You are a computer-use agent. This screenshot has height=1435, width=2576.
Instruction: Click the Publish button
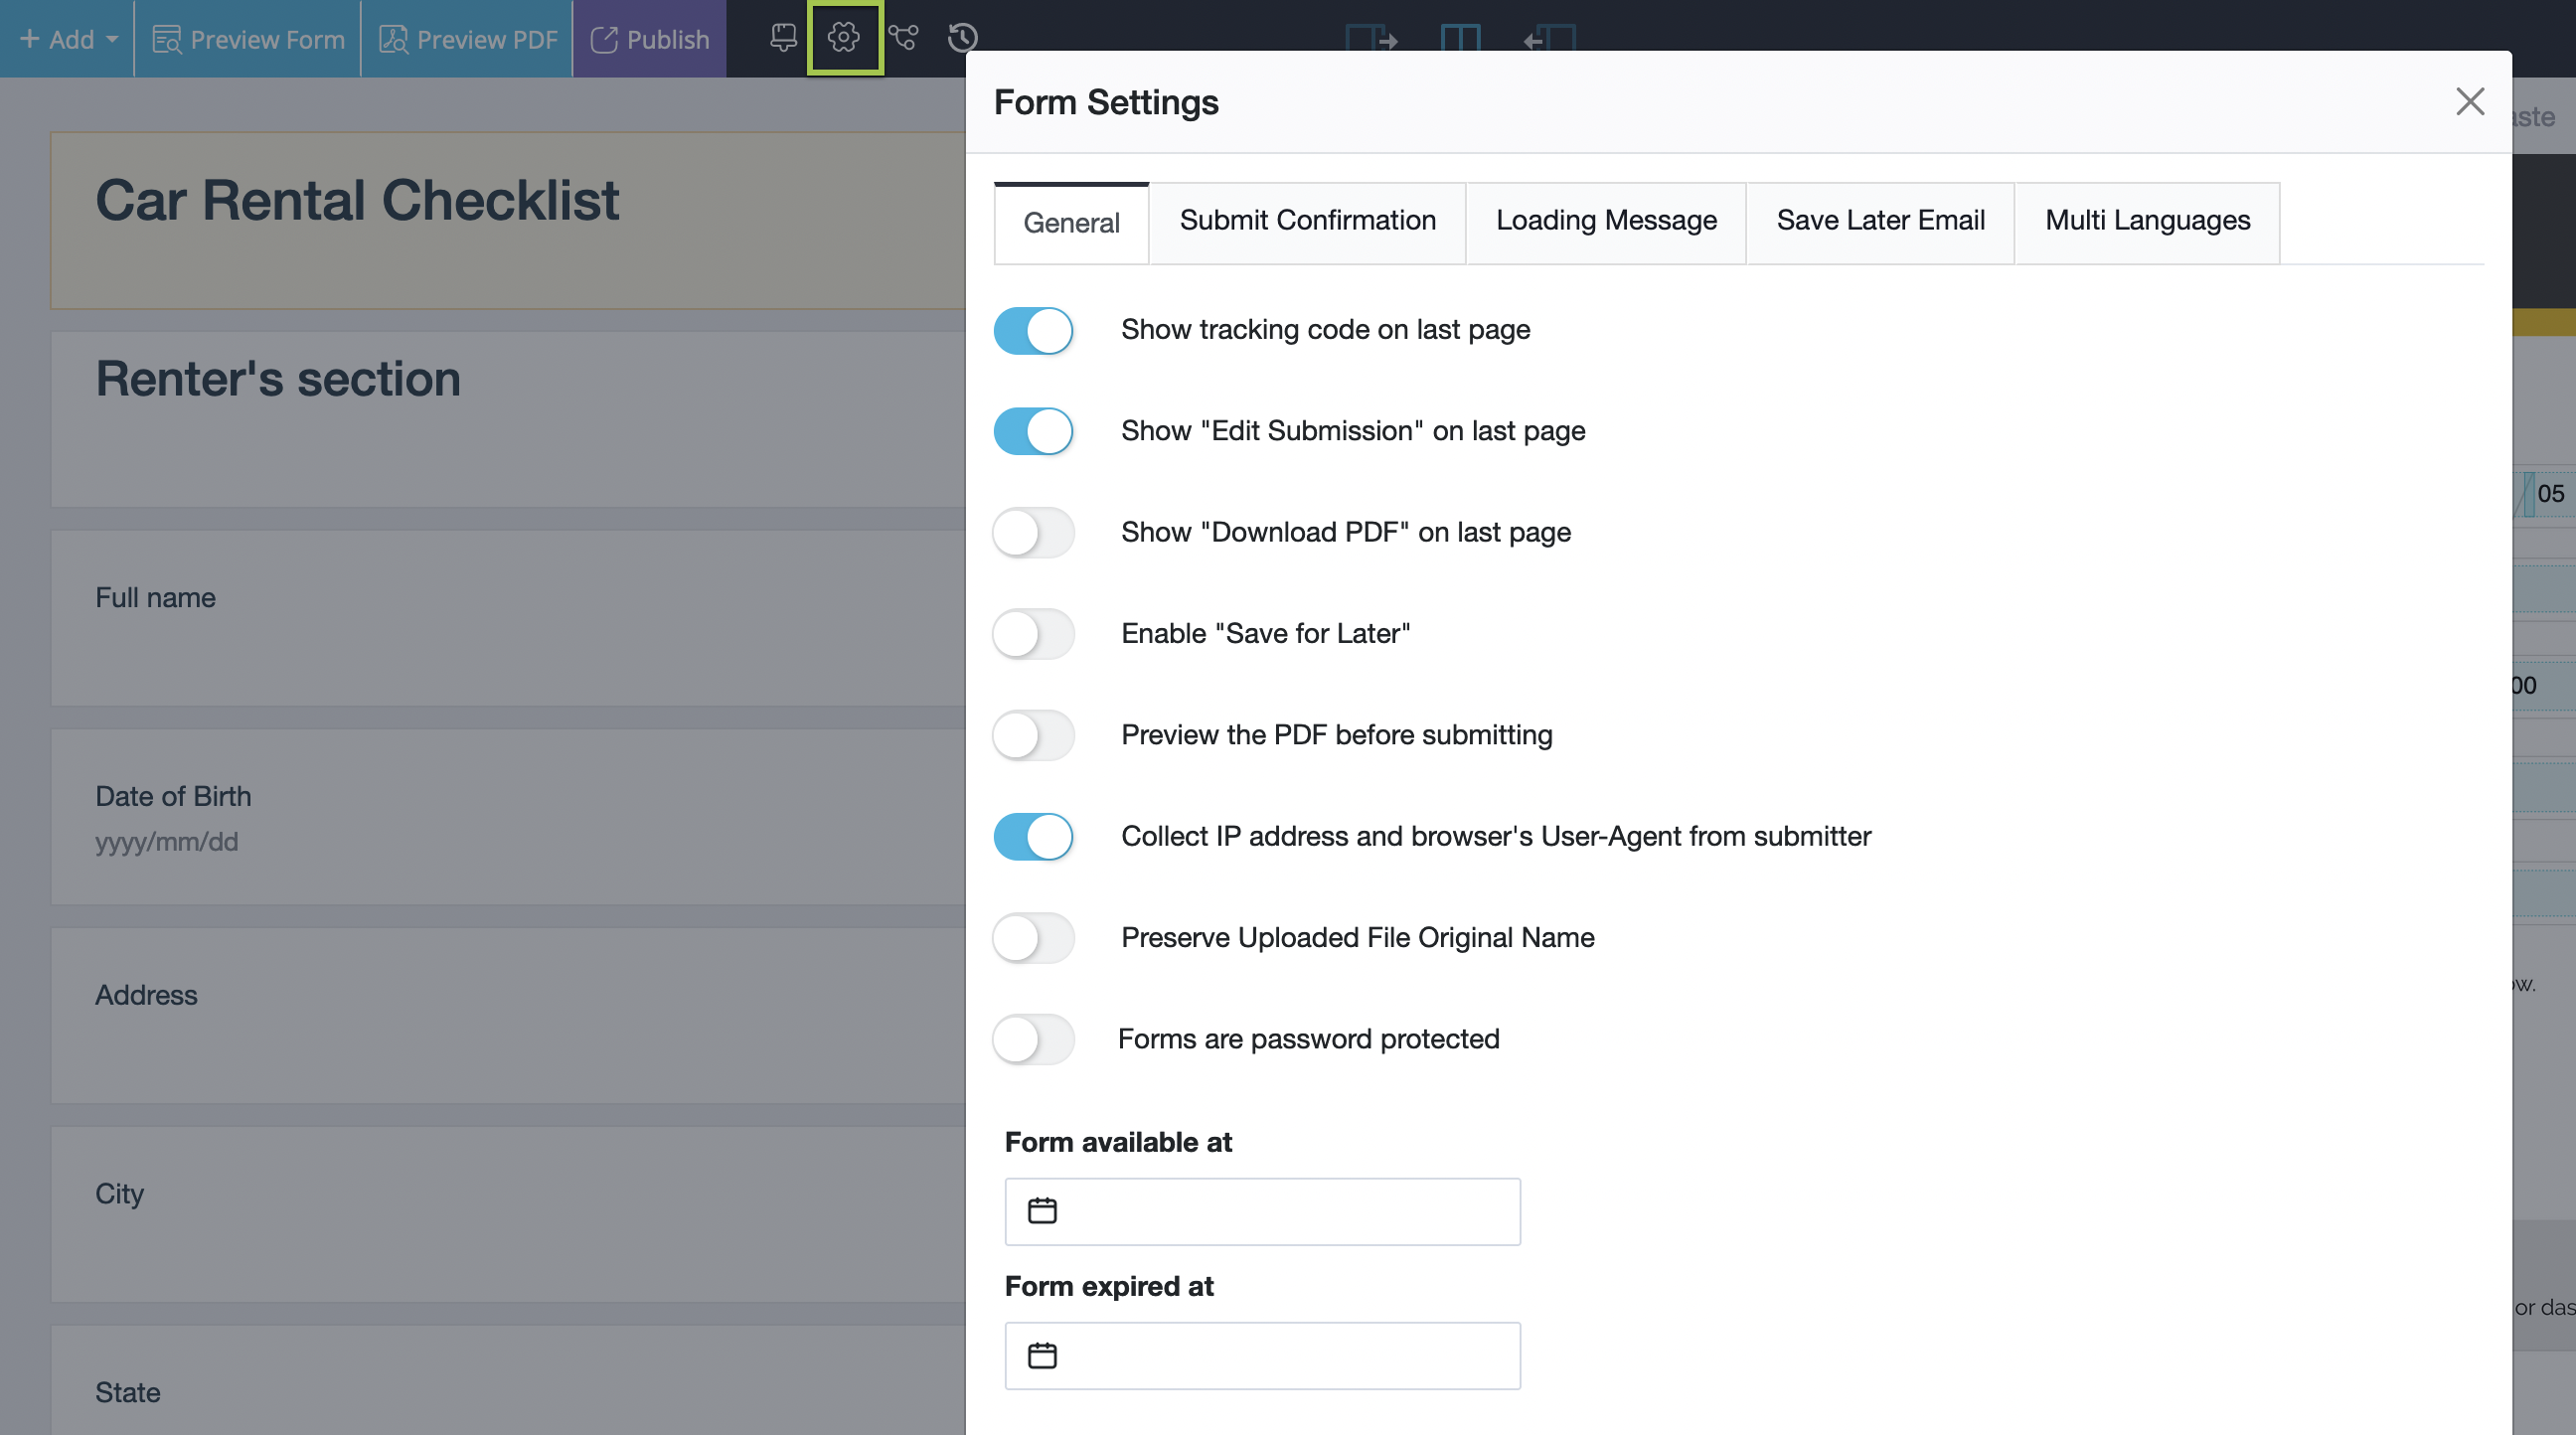pyautogui.click(x=650, y=39)
